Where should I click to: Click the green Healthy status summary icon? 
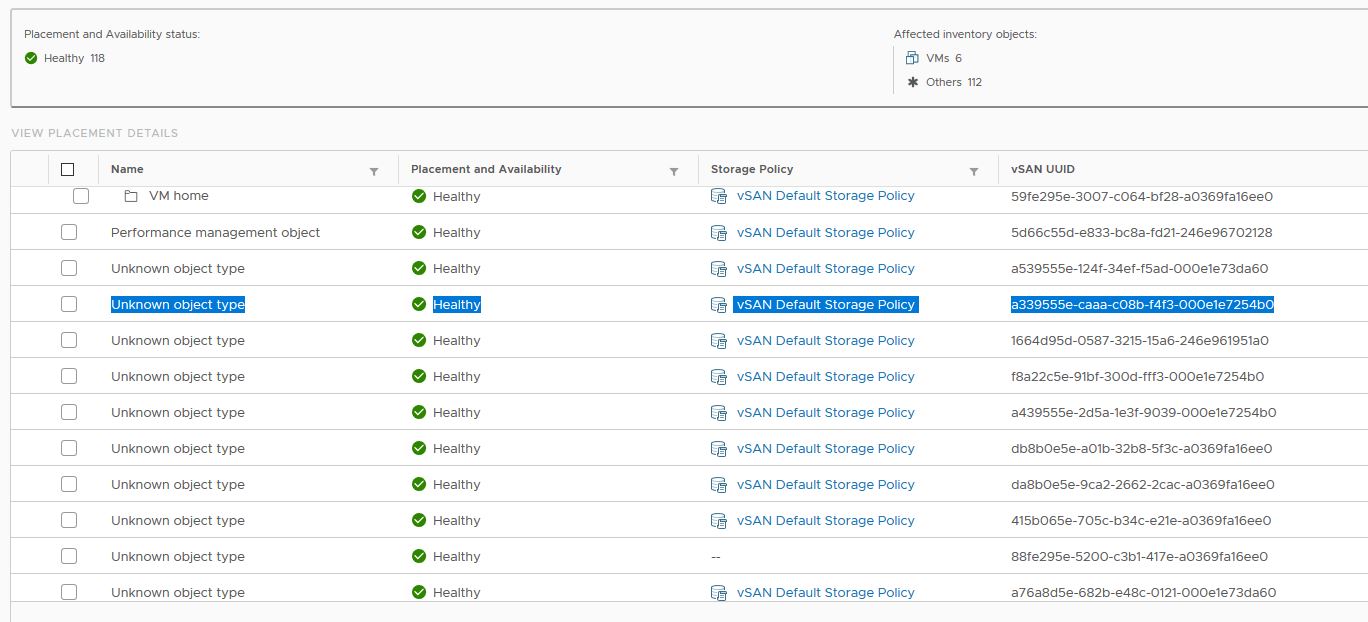point(31,58)
